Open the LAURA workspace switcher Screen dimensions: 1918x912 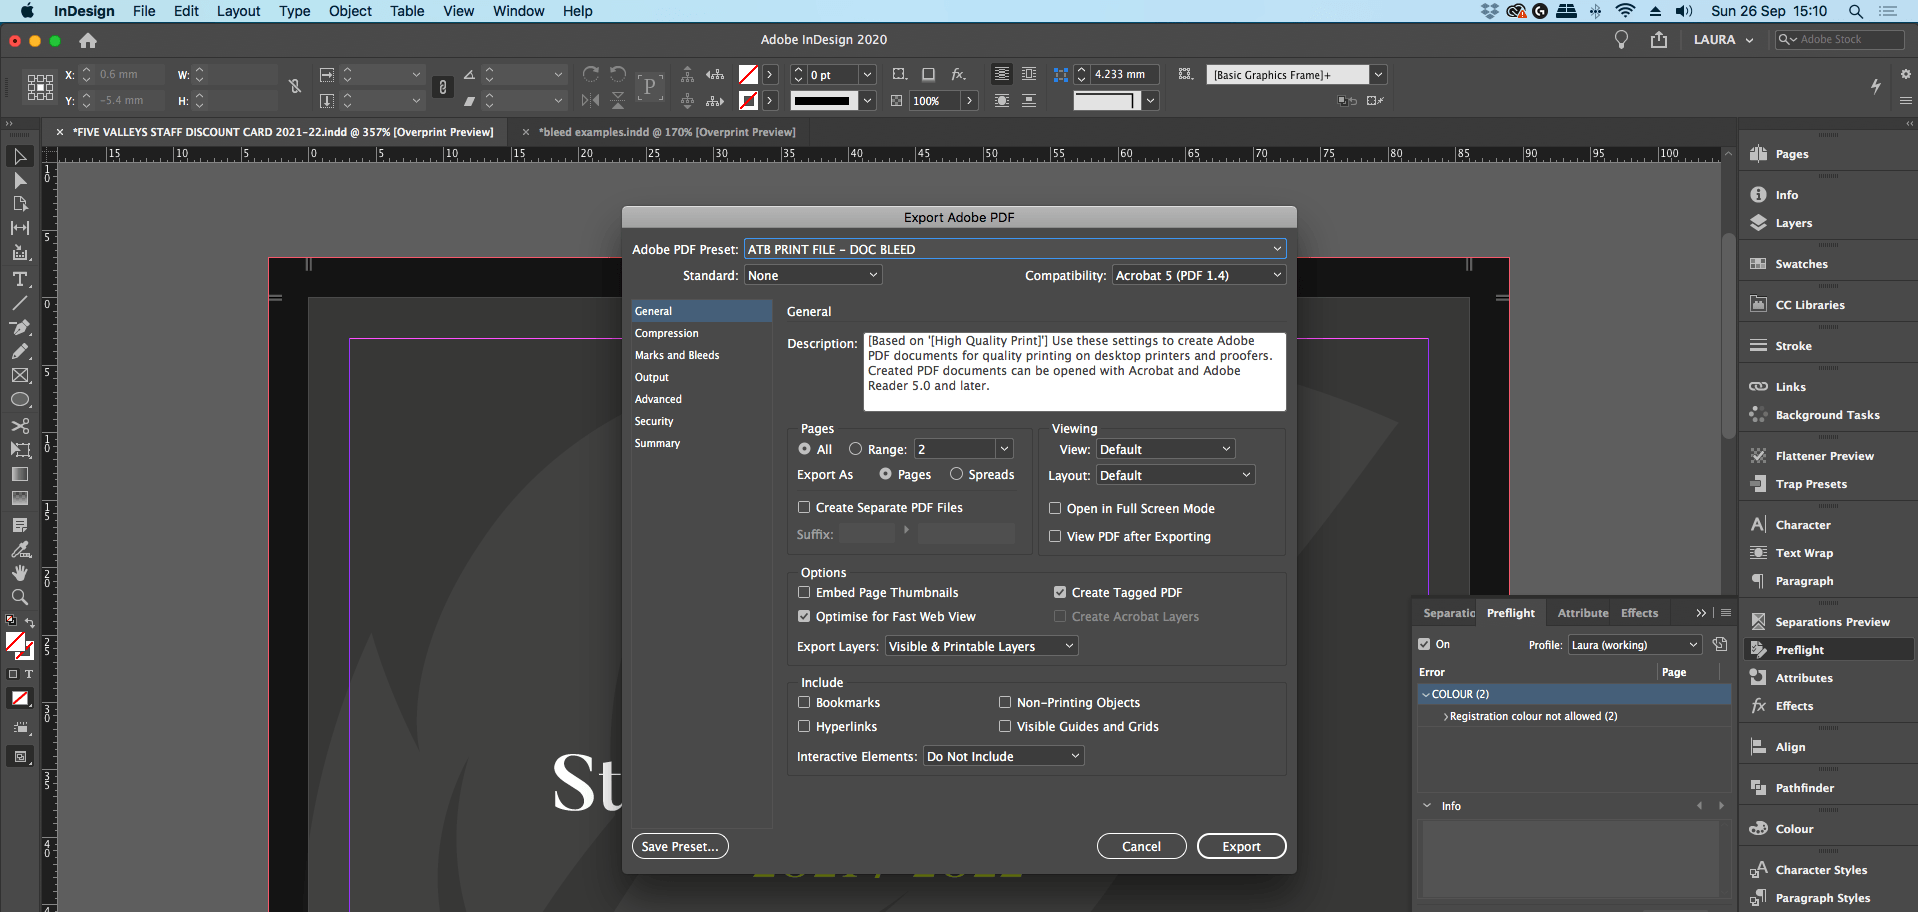pyautogui.click(x=1723, y=40)
